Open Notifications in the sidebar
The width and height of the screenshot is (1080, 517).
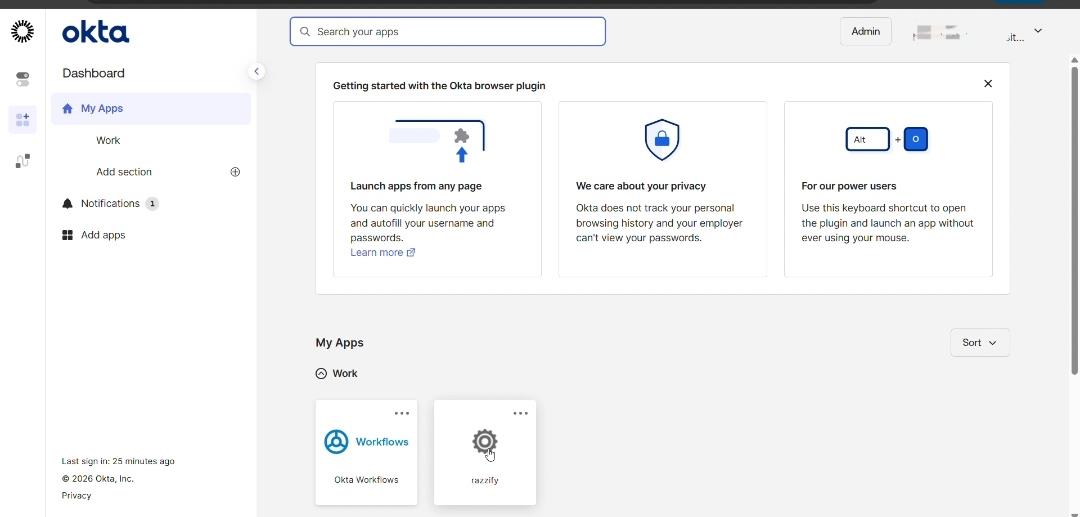click(110, 204)
